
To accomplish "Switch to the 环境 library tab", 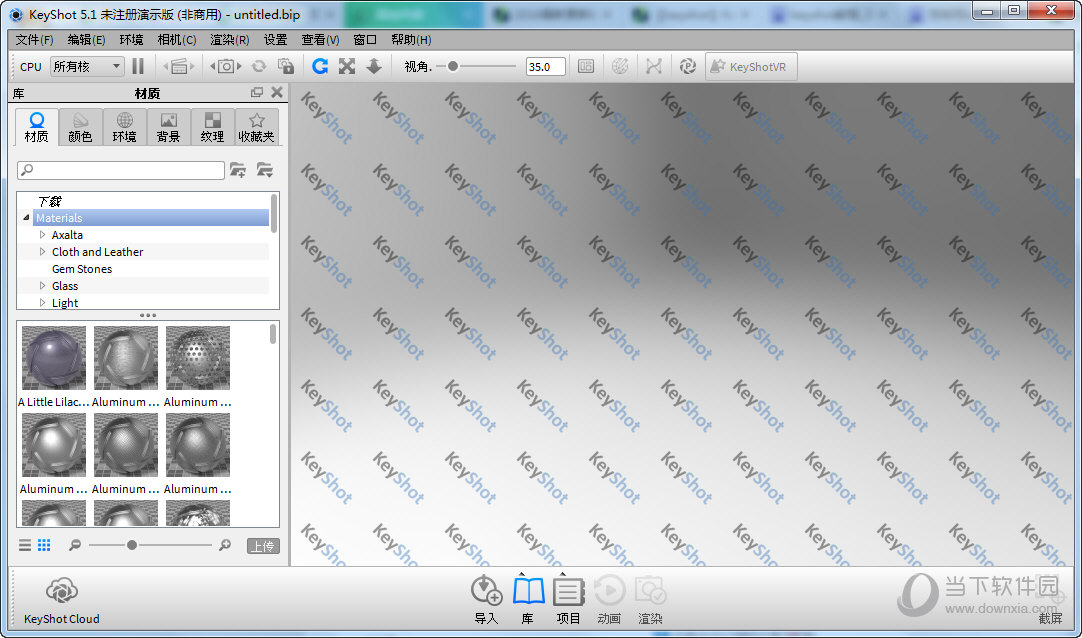I will coord(124,127).
